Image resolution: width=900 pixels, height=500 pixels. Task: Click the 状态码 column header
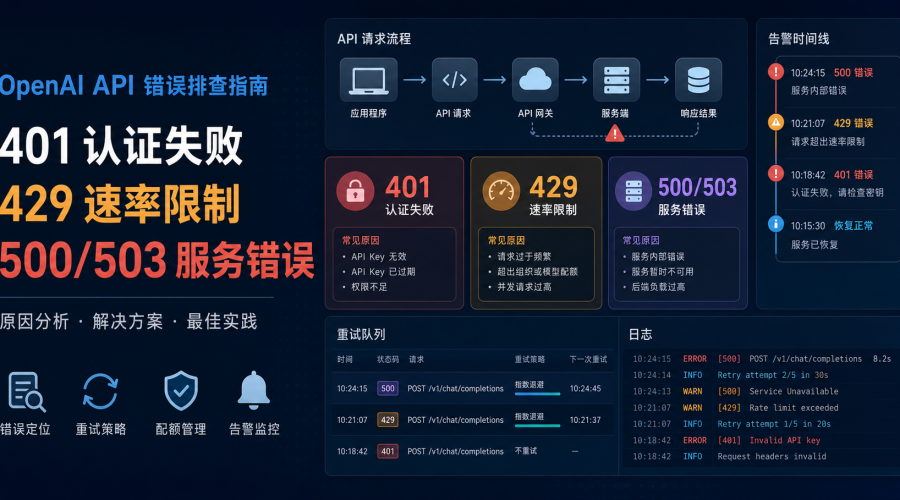388,359
